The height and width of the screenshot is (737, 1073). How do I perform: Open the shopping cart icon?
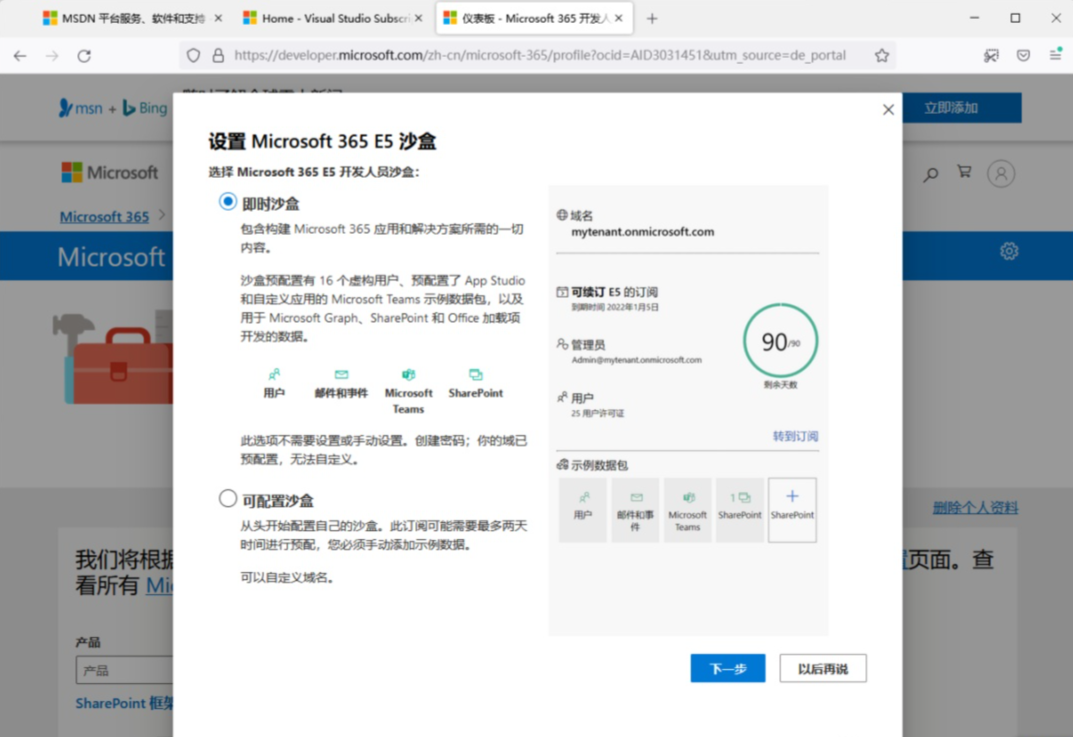[x=964, y=172]
